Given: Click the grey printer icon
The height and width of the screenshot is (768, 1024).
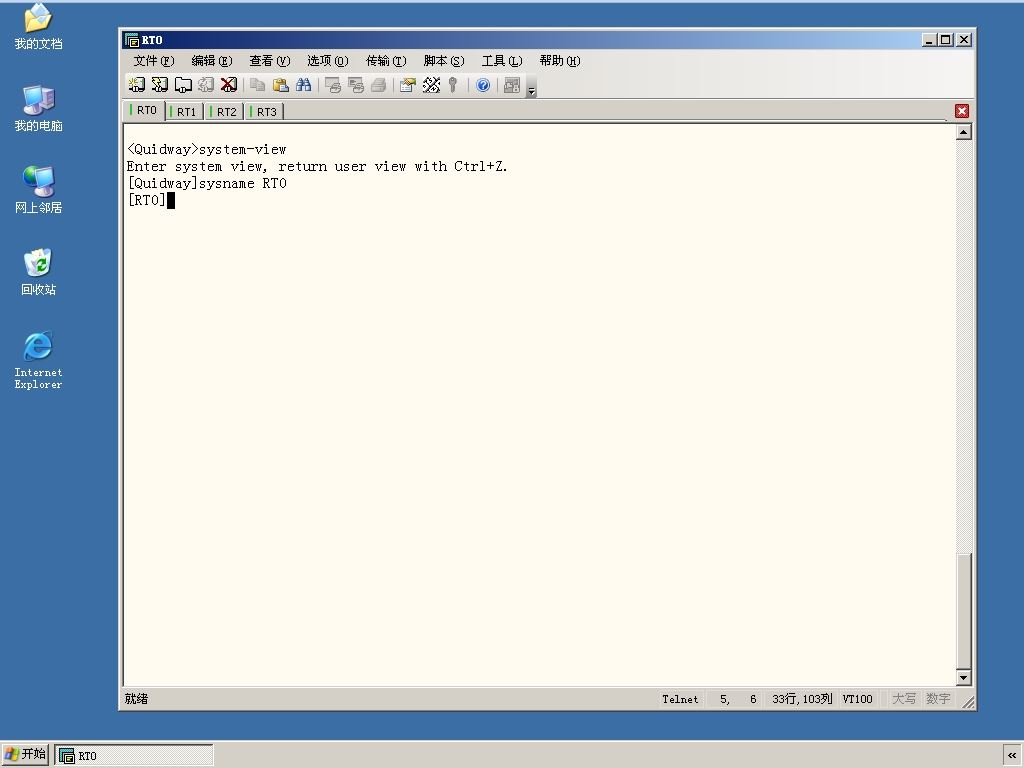Looking at the screenshot, I should coord(379,85).
